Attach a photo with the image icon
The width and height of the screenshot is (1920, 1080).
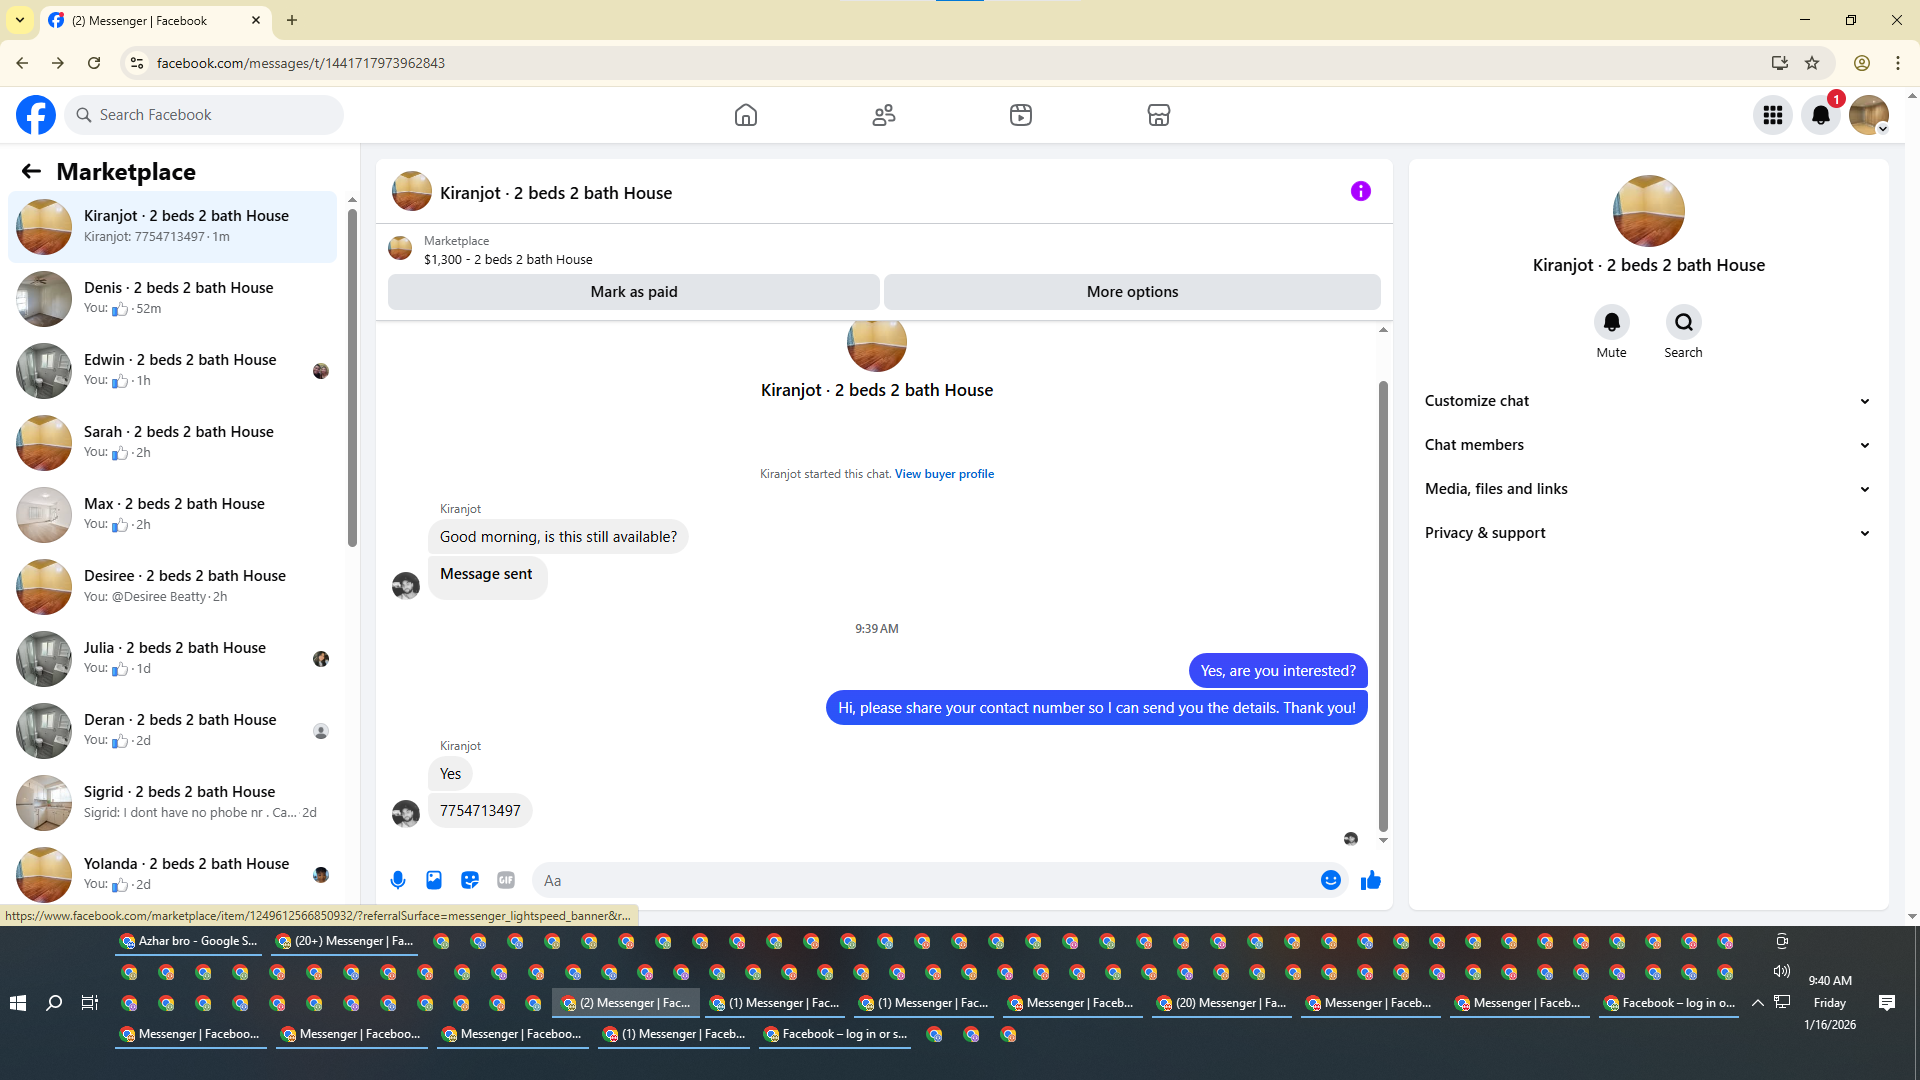[x=434, y=880]
